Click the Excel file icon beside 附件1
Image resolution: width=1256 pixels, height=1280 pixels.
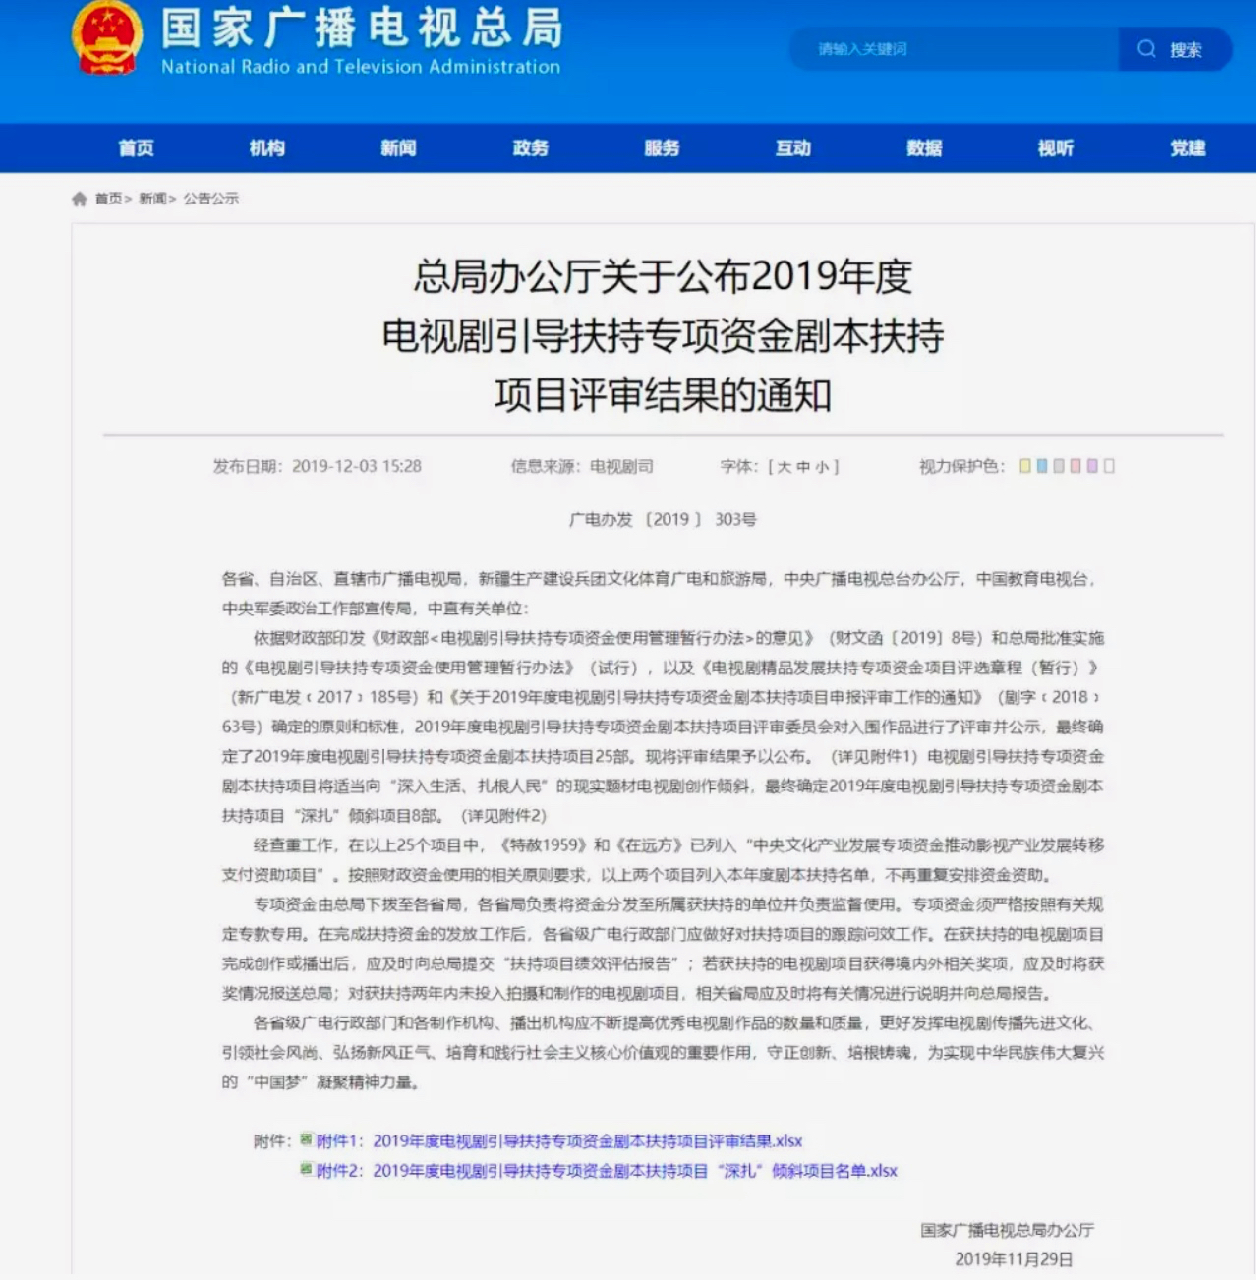click(307, 1139)
